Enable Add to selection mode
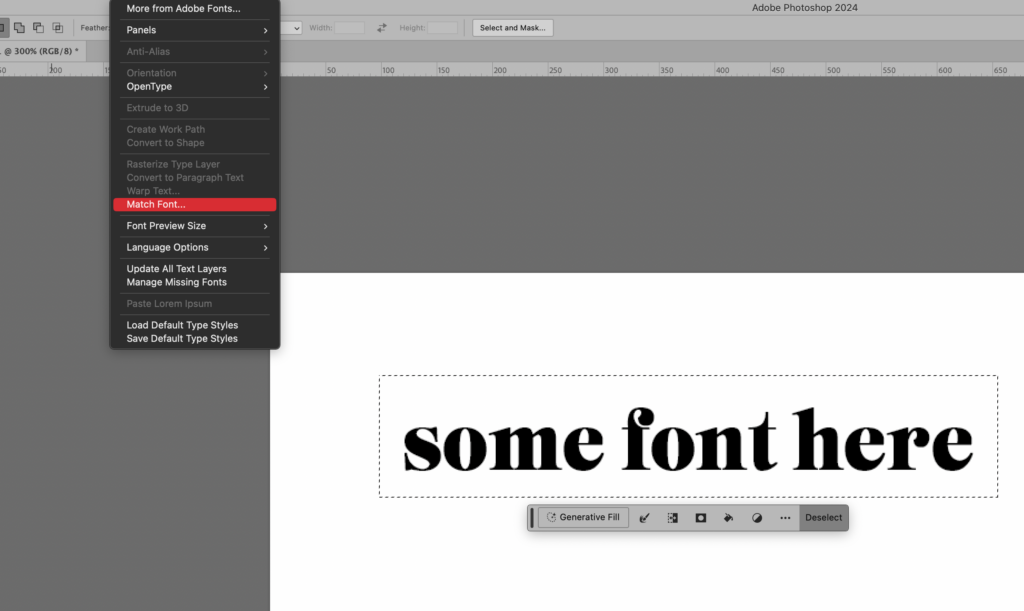Viewport: 1024px width, 611px height. (20, 27)
